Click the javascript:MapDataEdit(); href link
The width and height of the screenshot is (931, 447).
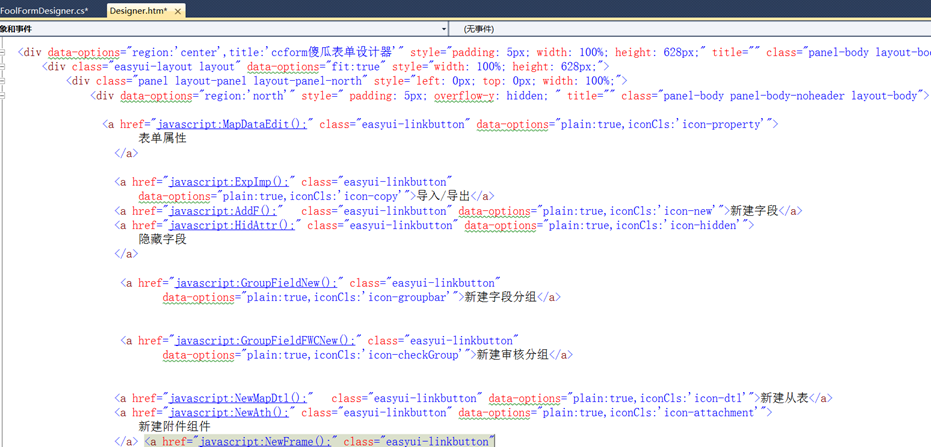tap(232, 124)
